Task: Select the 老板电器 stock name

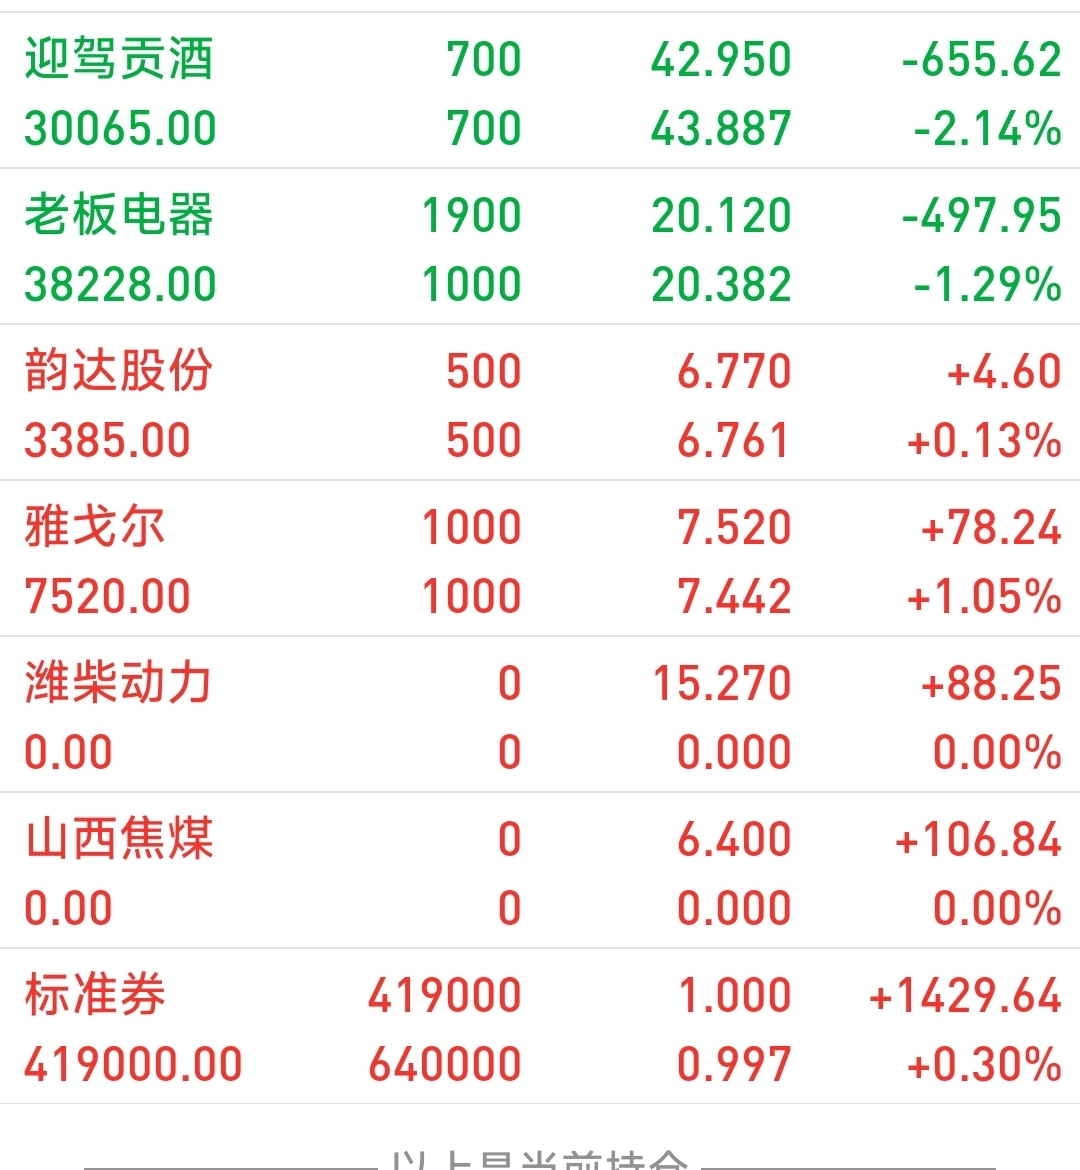Action: tap(119, 215)
